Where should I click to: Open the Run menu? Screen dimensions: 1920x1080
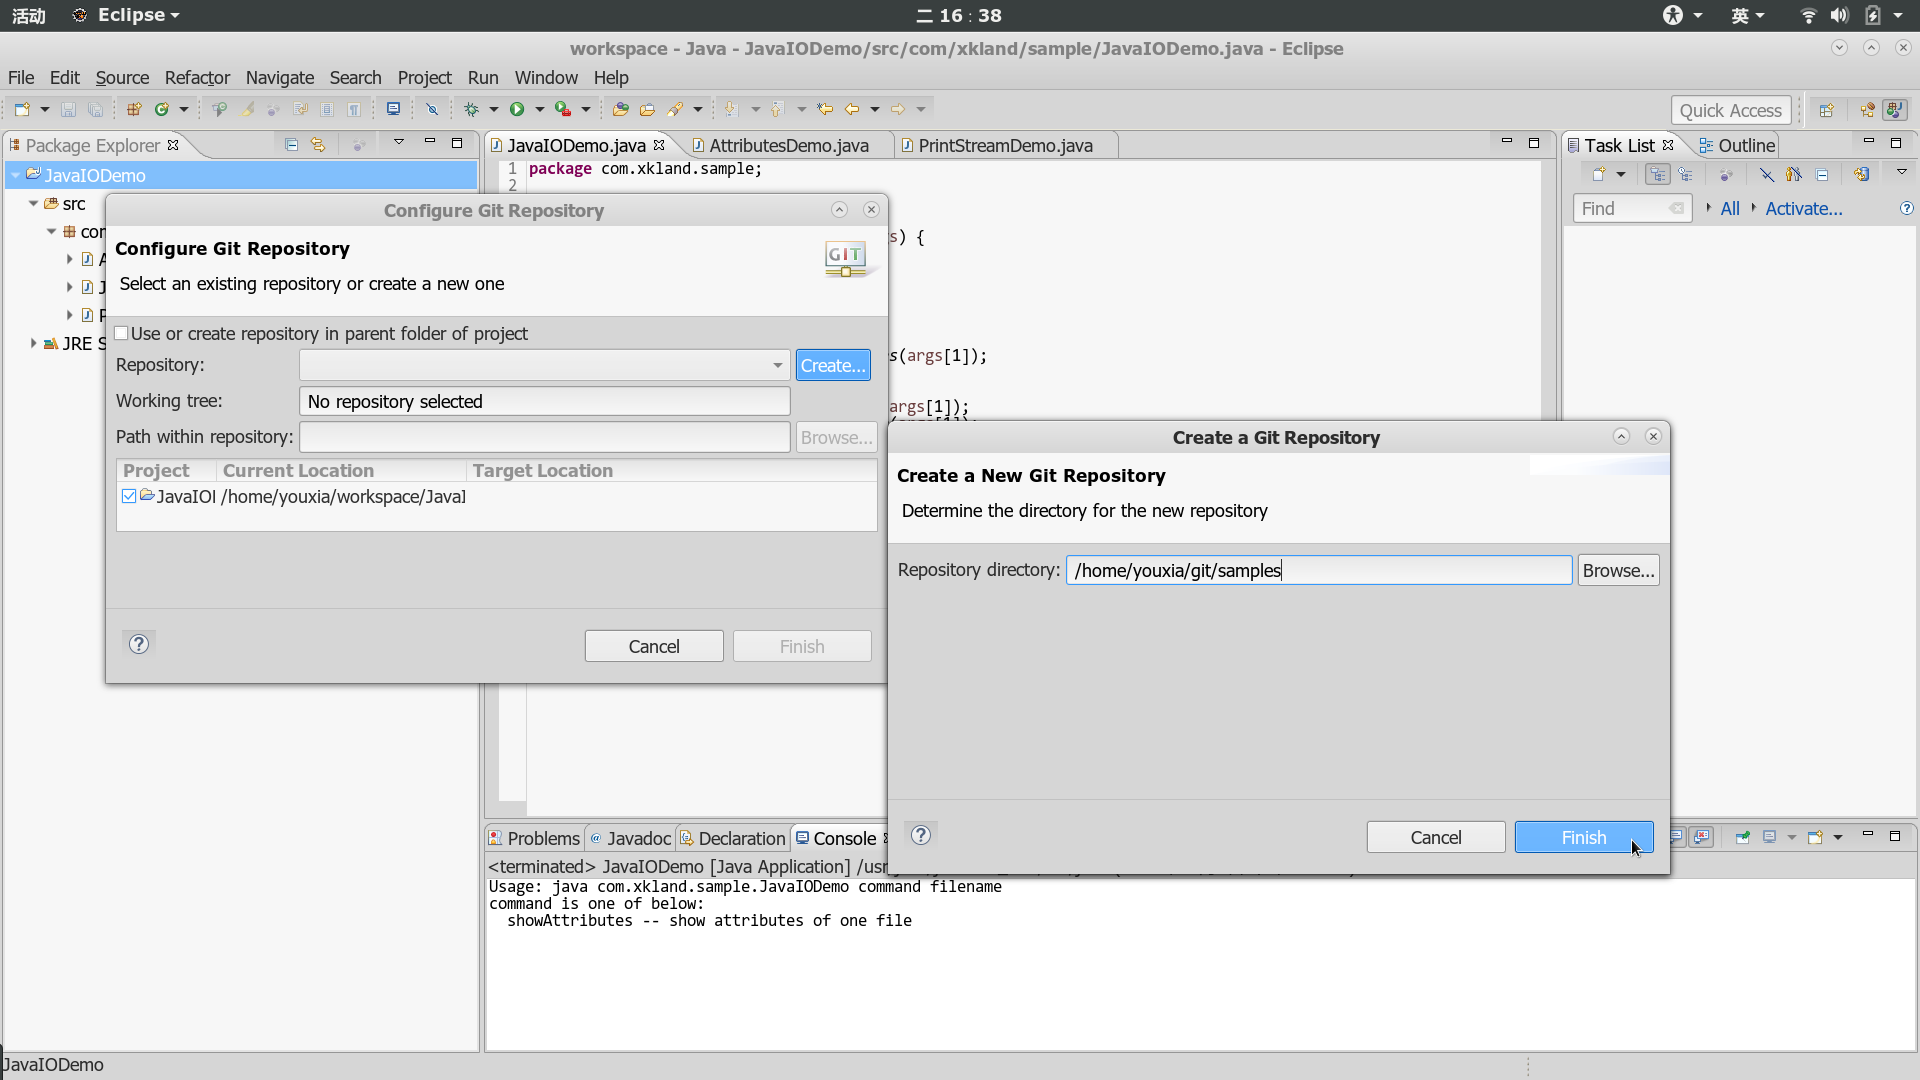(483, 77)
